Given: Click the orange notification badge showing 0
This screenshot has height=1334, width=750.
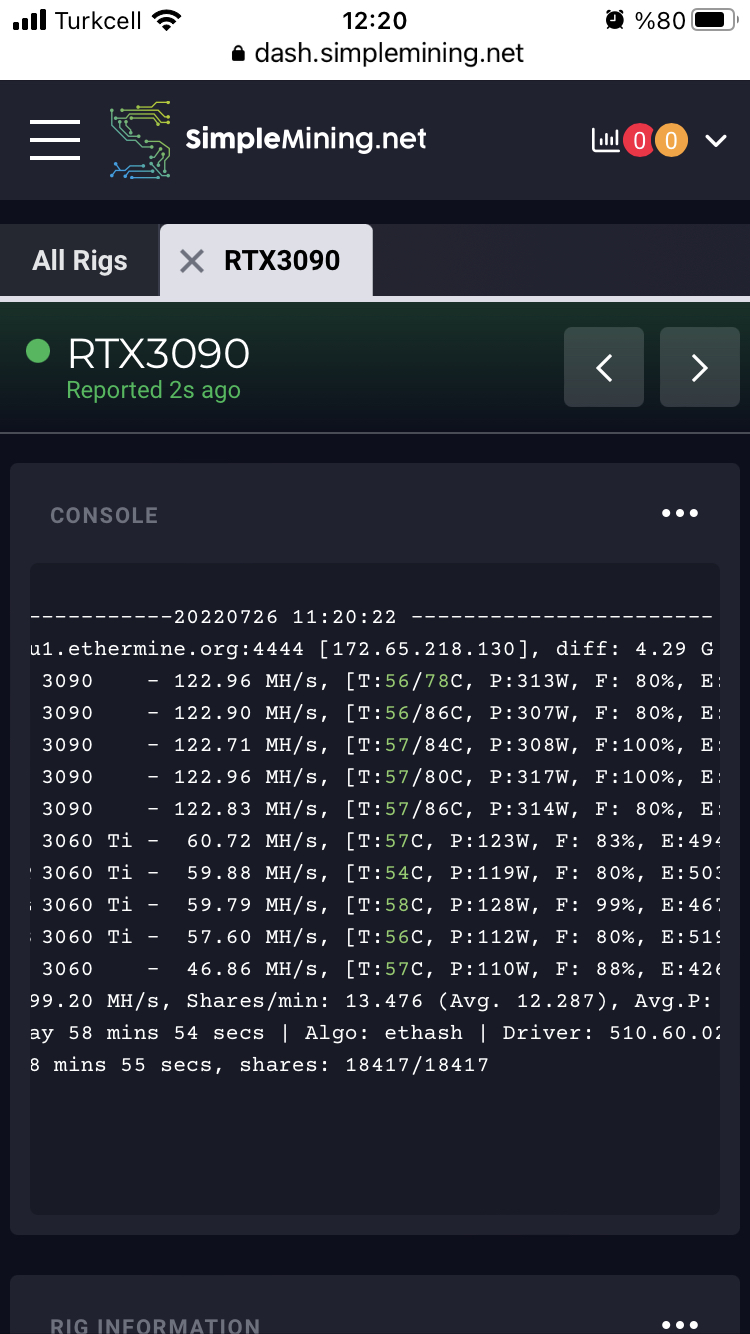Looking at the screenshot, I should 671,141.
